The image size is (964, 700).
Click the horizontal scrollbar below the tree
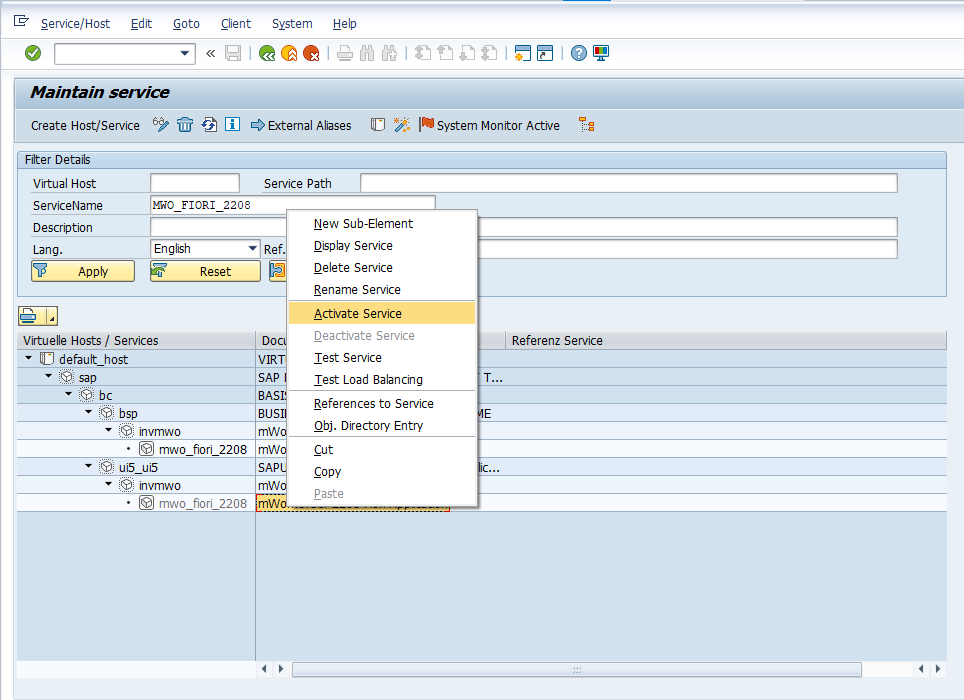(575, 668)
